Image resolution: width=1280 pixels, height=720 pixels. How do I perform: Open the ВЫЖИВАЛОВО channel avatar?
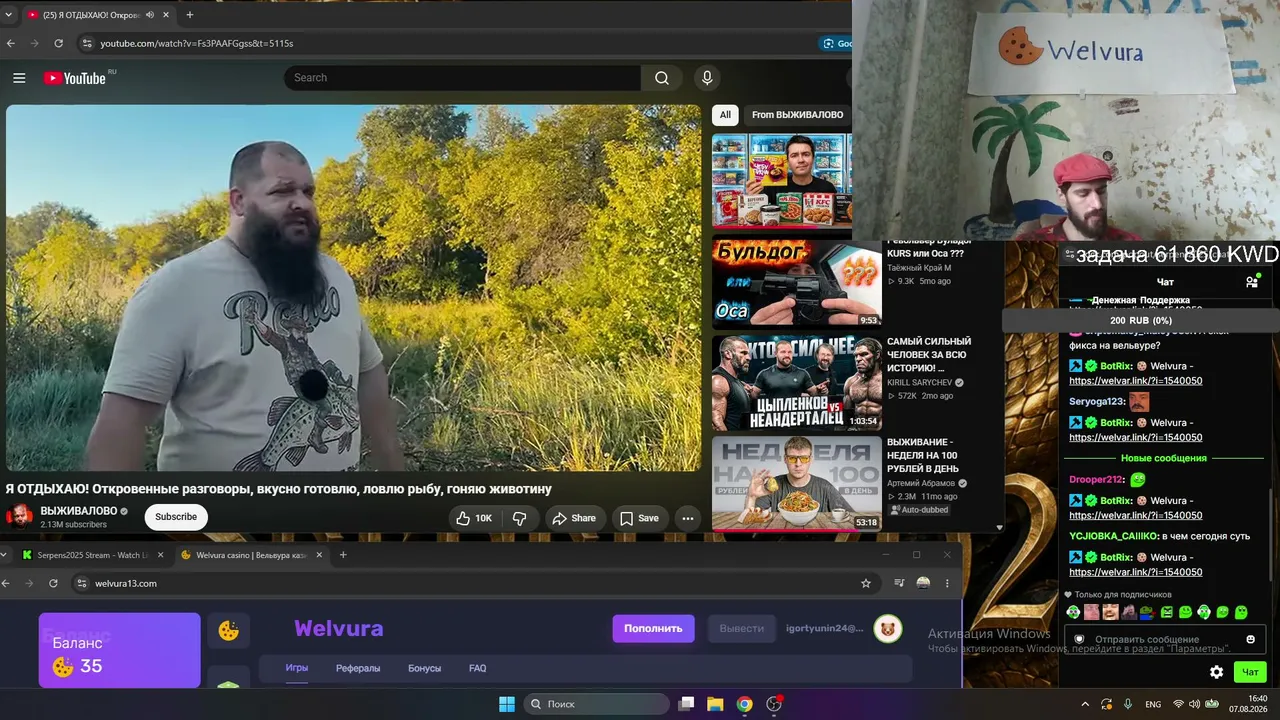[x=20, y=516]
